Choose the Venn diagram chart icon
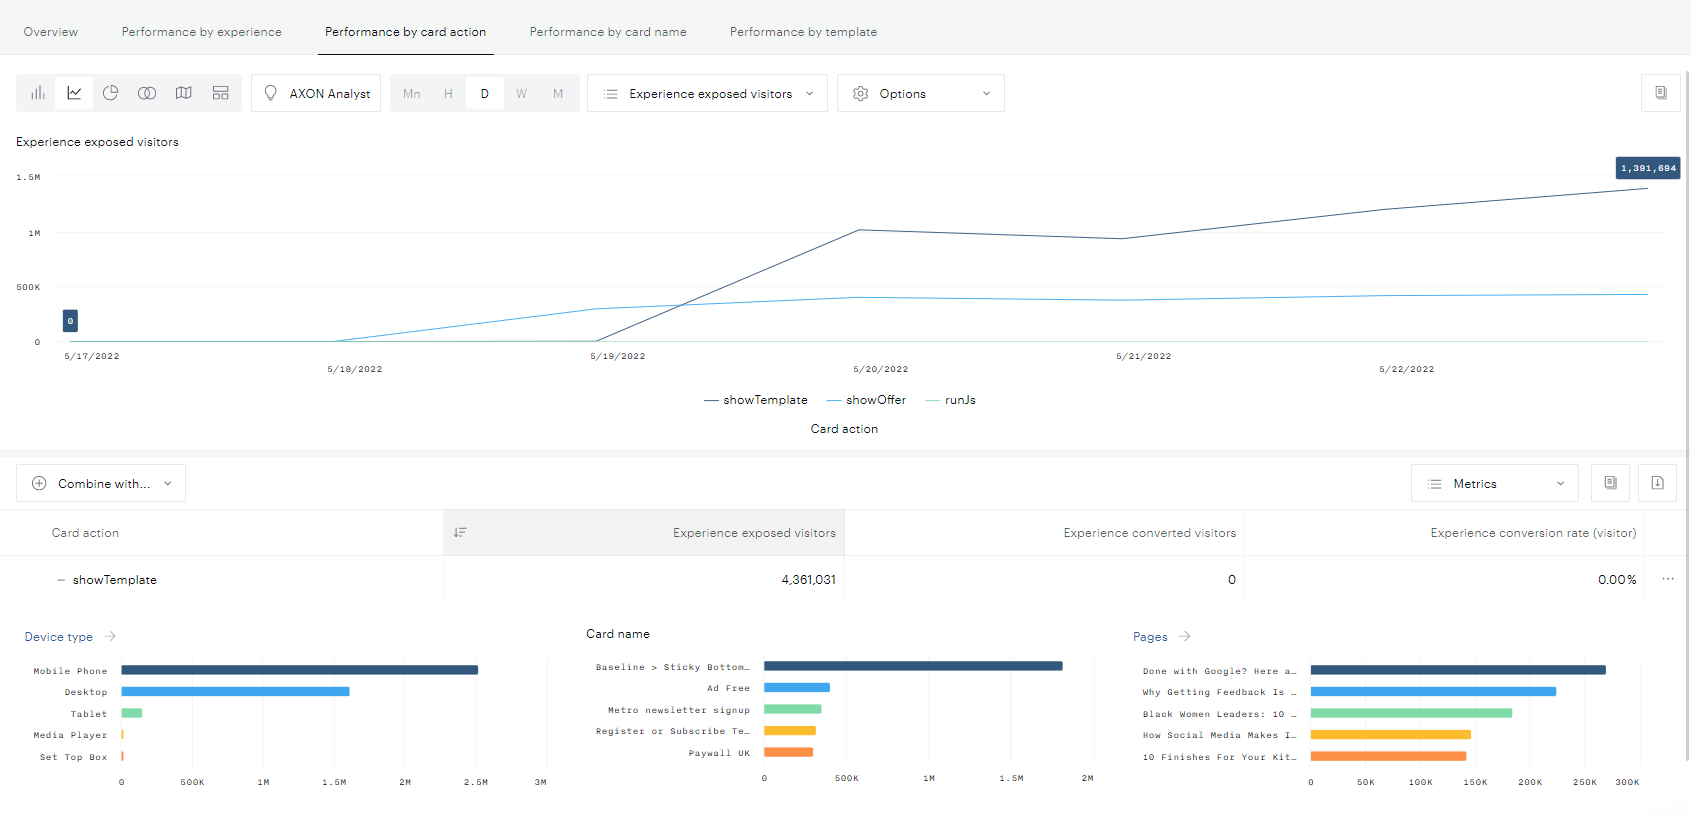This screenshot has width=1691, height=817. pyautogui.click(x=147, y=93)
